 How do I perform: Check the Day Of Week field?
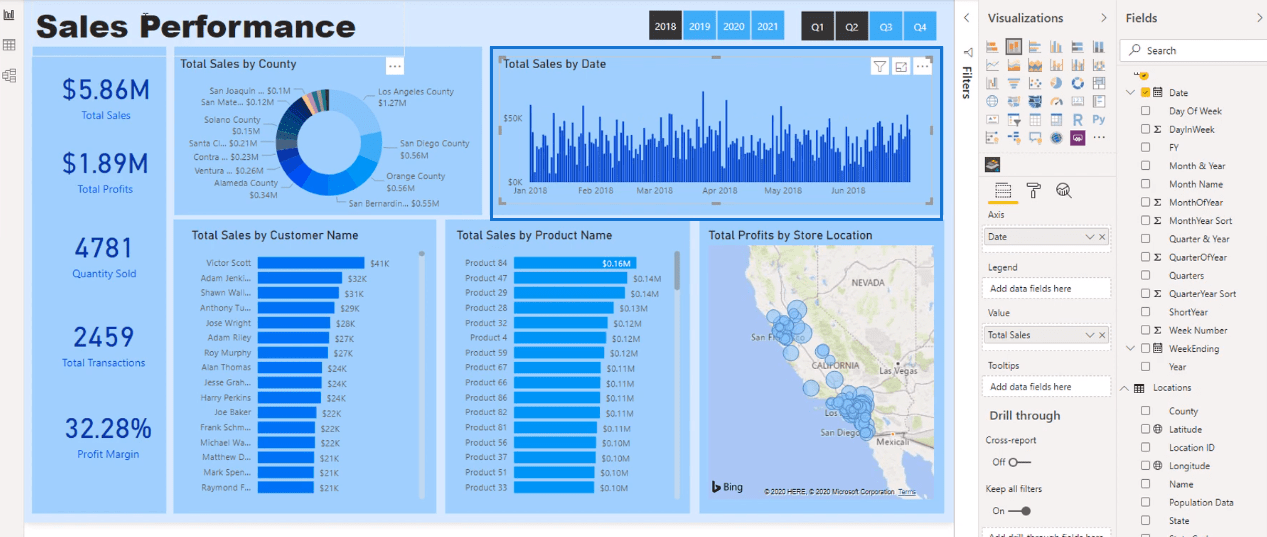point(1146,111)
